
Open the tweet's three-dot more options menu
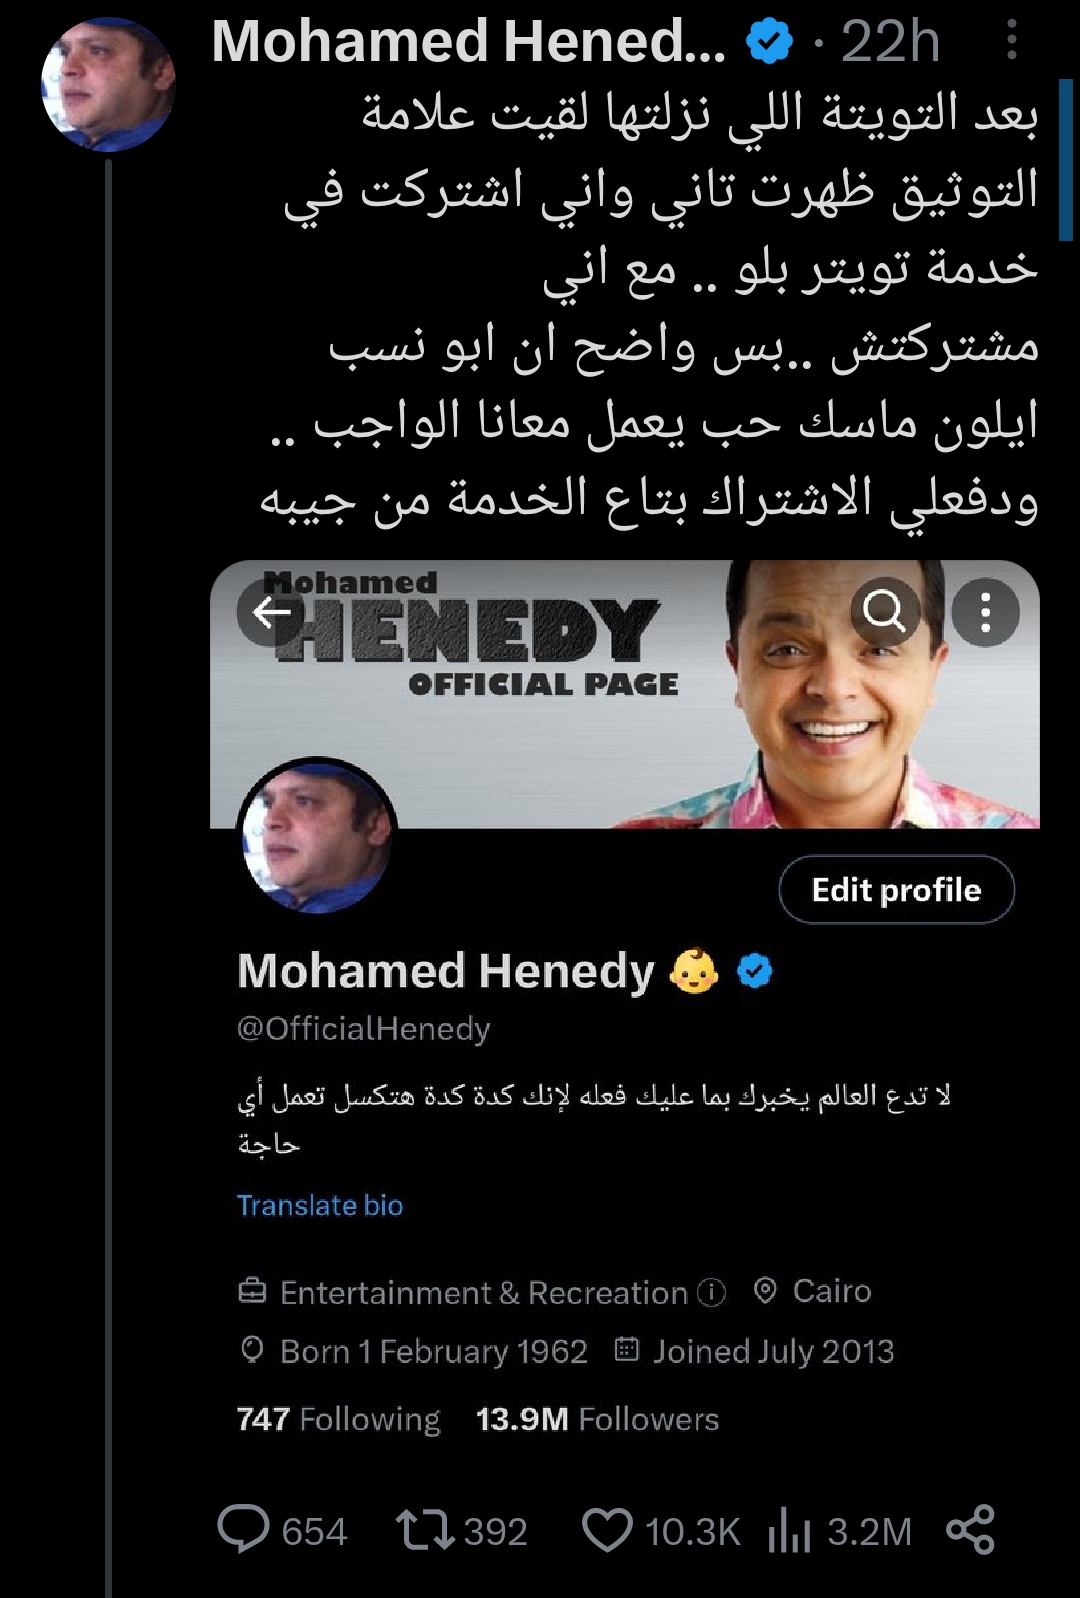click(1012, 41)
